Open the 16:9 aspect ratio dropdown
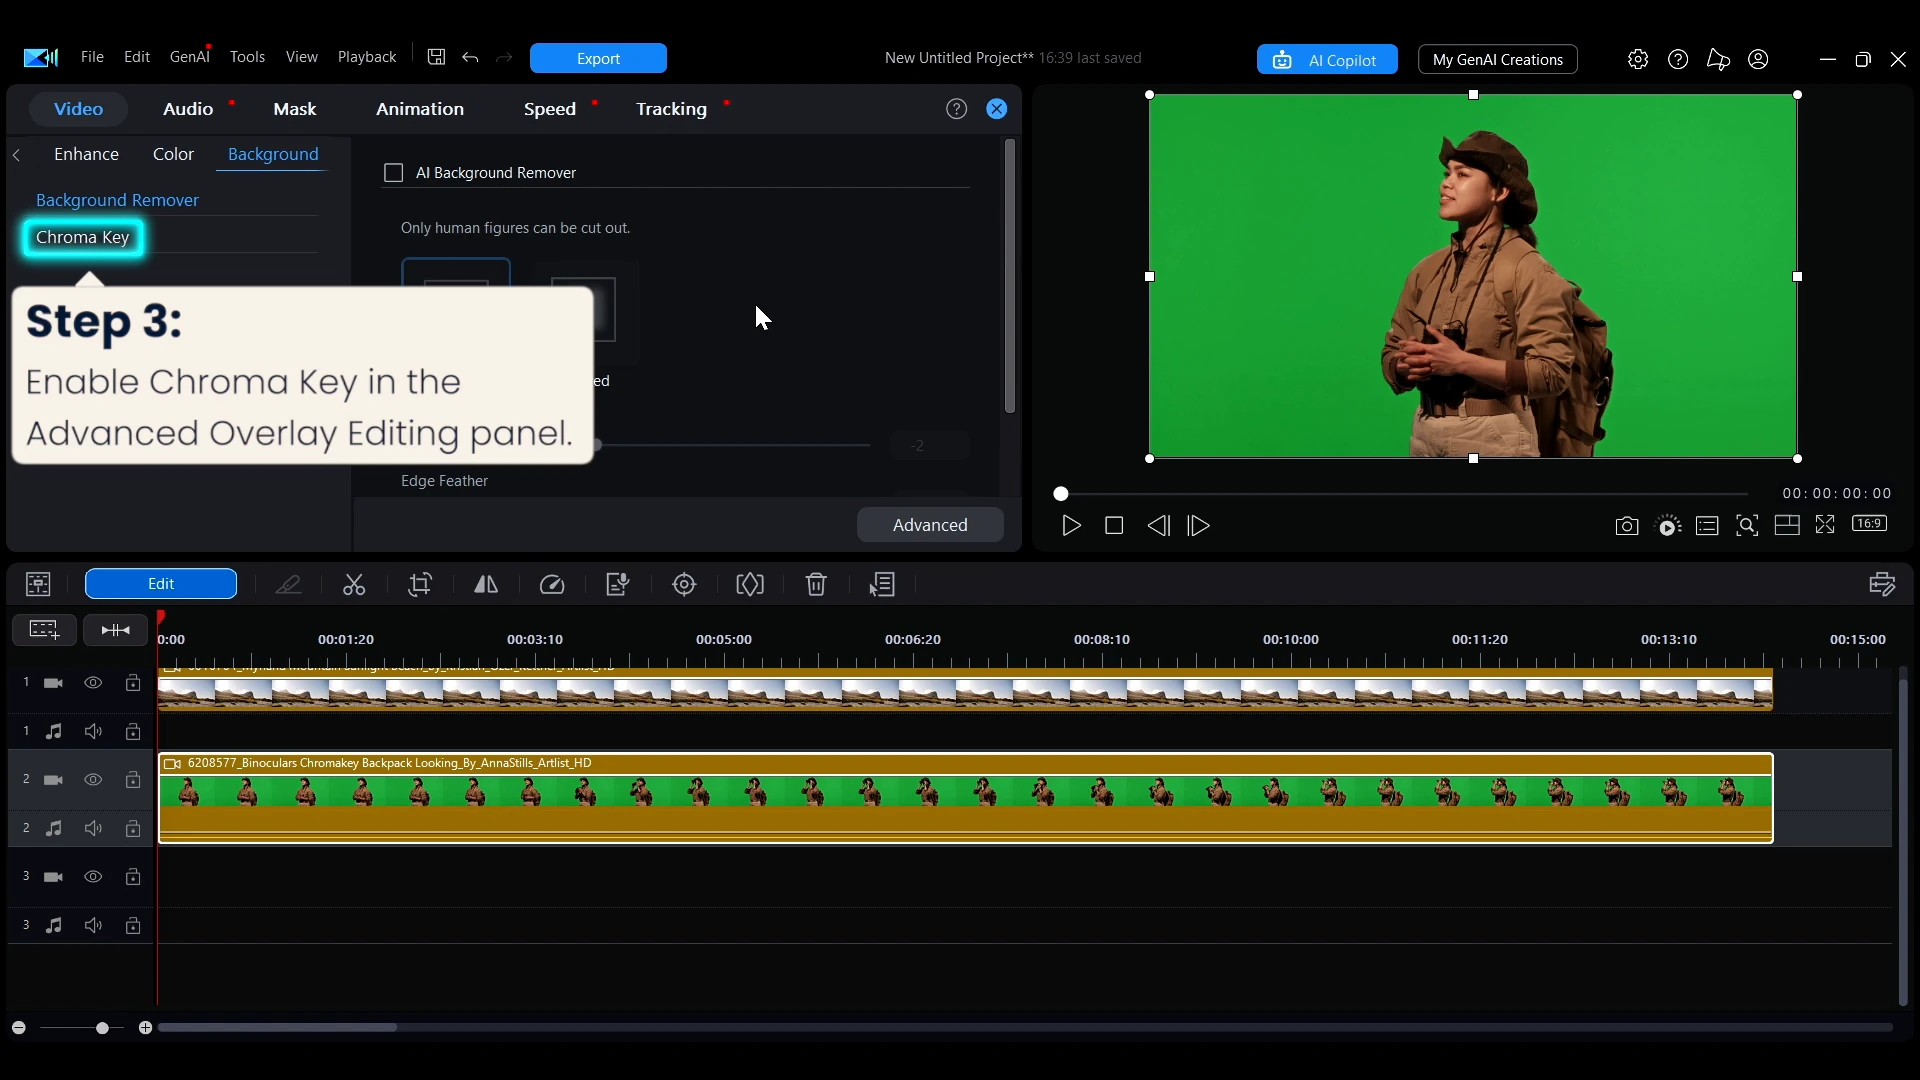Image resolution: width=1920 pixels, height=1080 pixels. click(1869, 524)
